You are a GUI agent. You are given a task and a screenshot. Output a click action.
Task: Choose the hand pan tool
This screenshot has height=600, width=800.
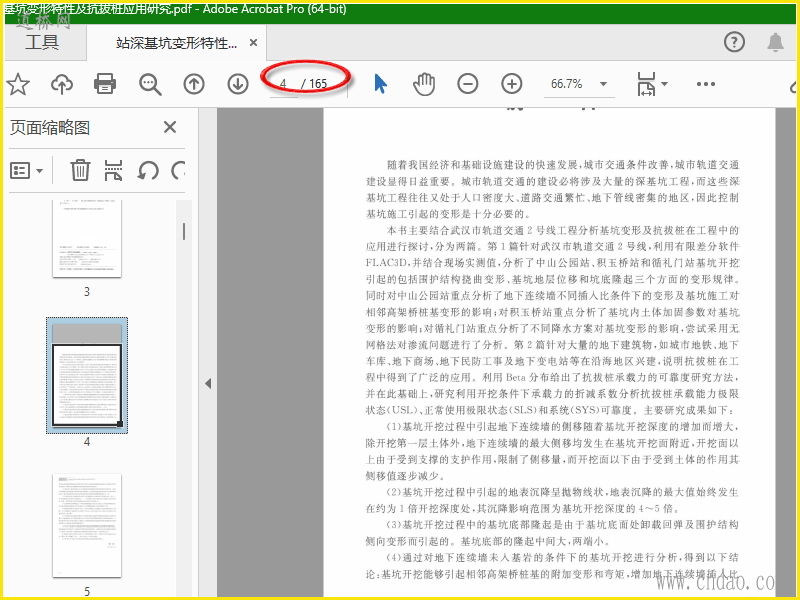click(424, 84)
